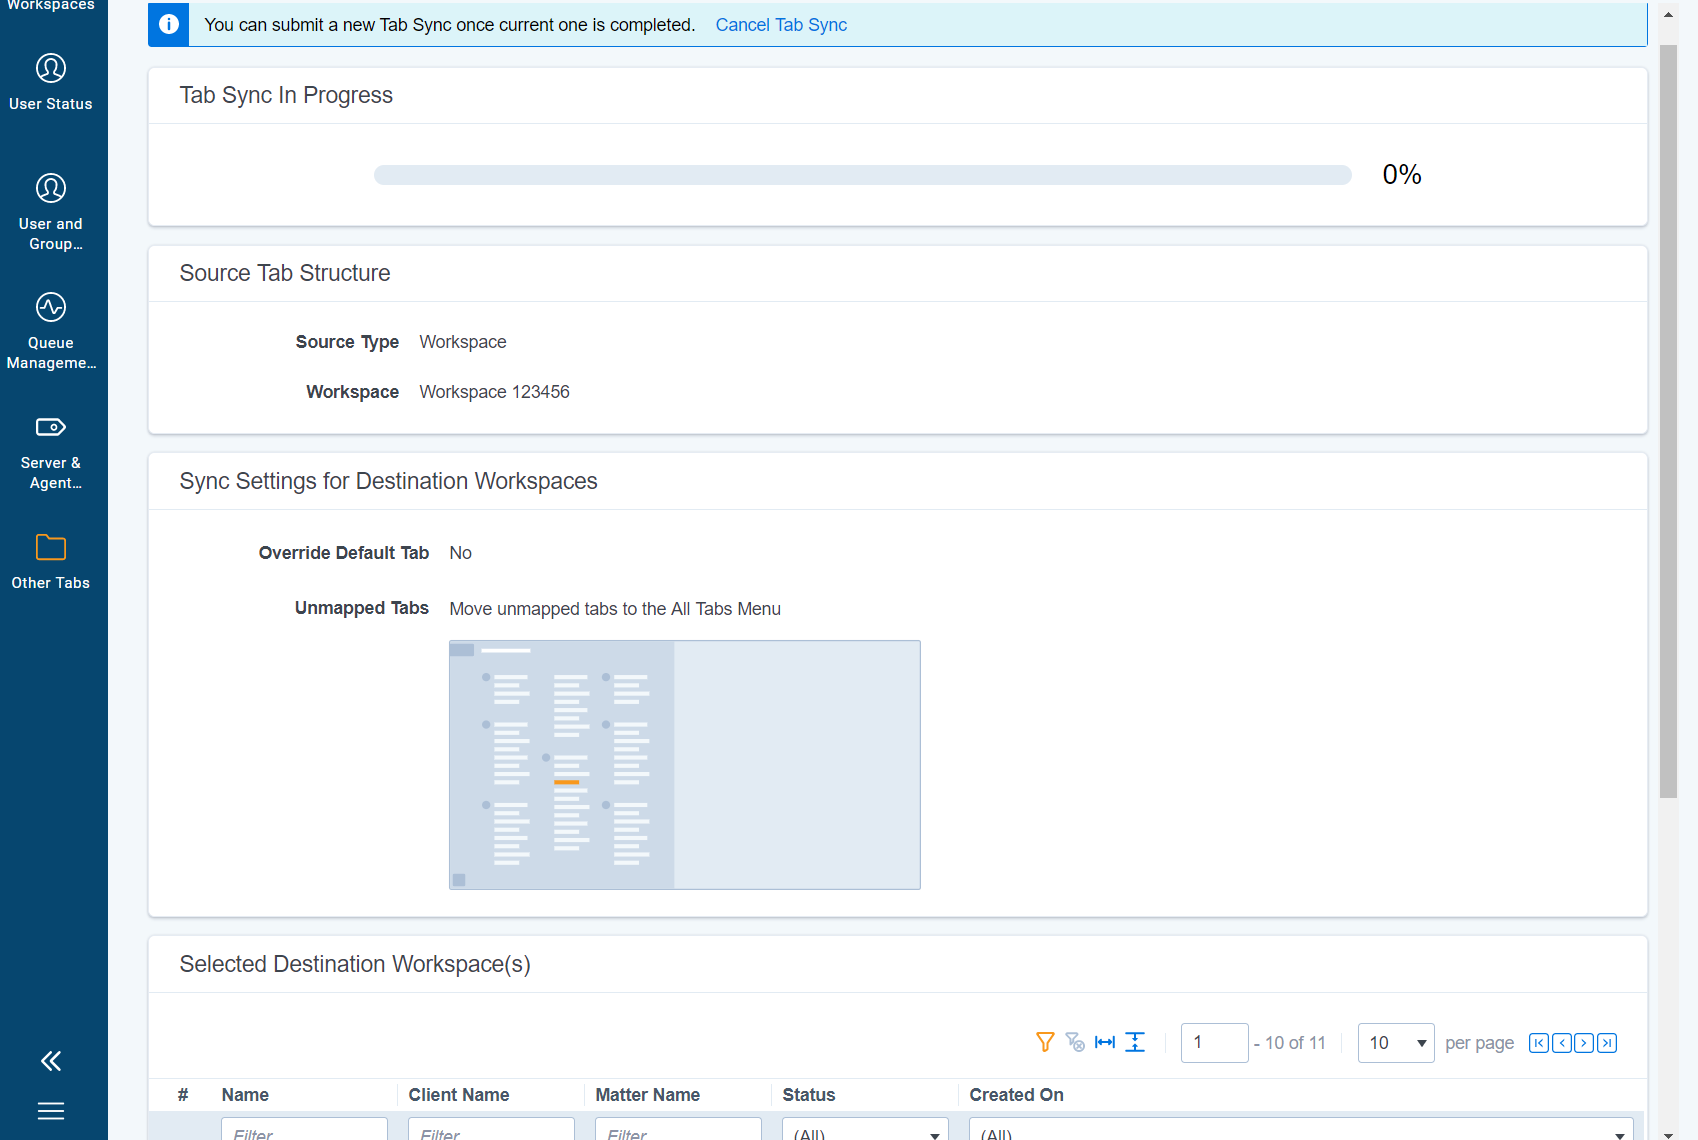1698x1140 pixels.
Task: Click the 0% progress value
Action: click(1402, 175)
